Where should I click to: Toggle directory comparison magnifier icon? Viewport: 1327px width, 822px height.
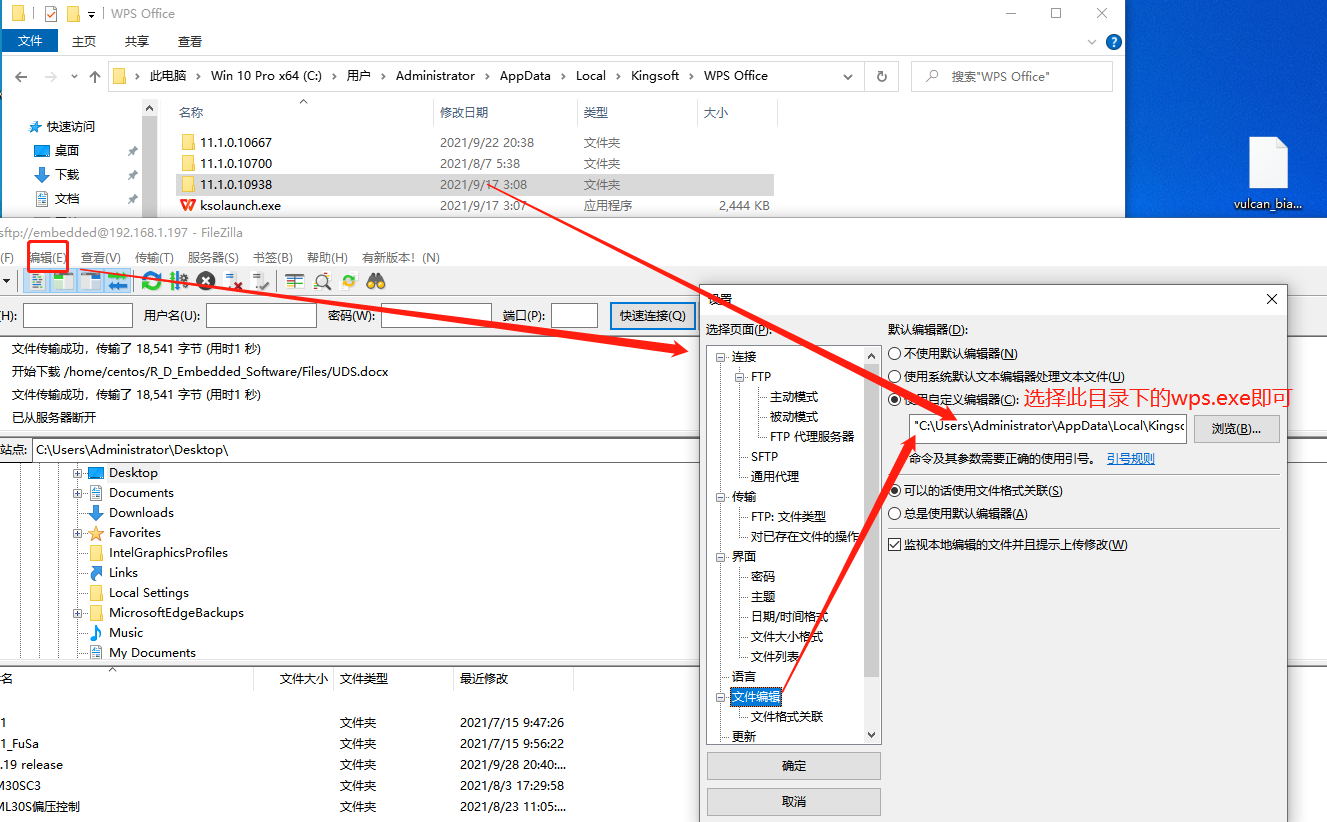(322, 282)
